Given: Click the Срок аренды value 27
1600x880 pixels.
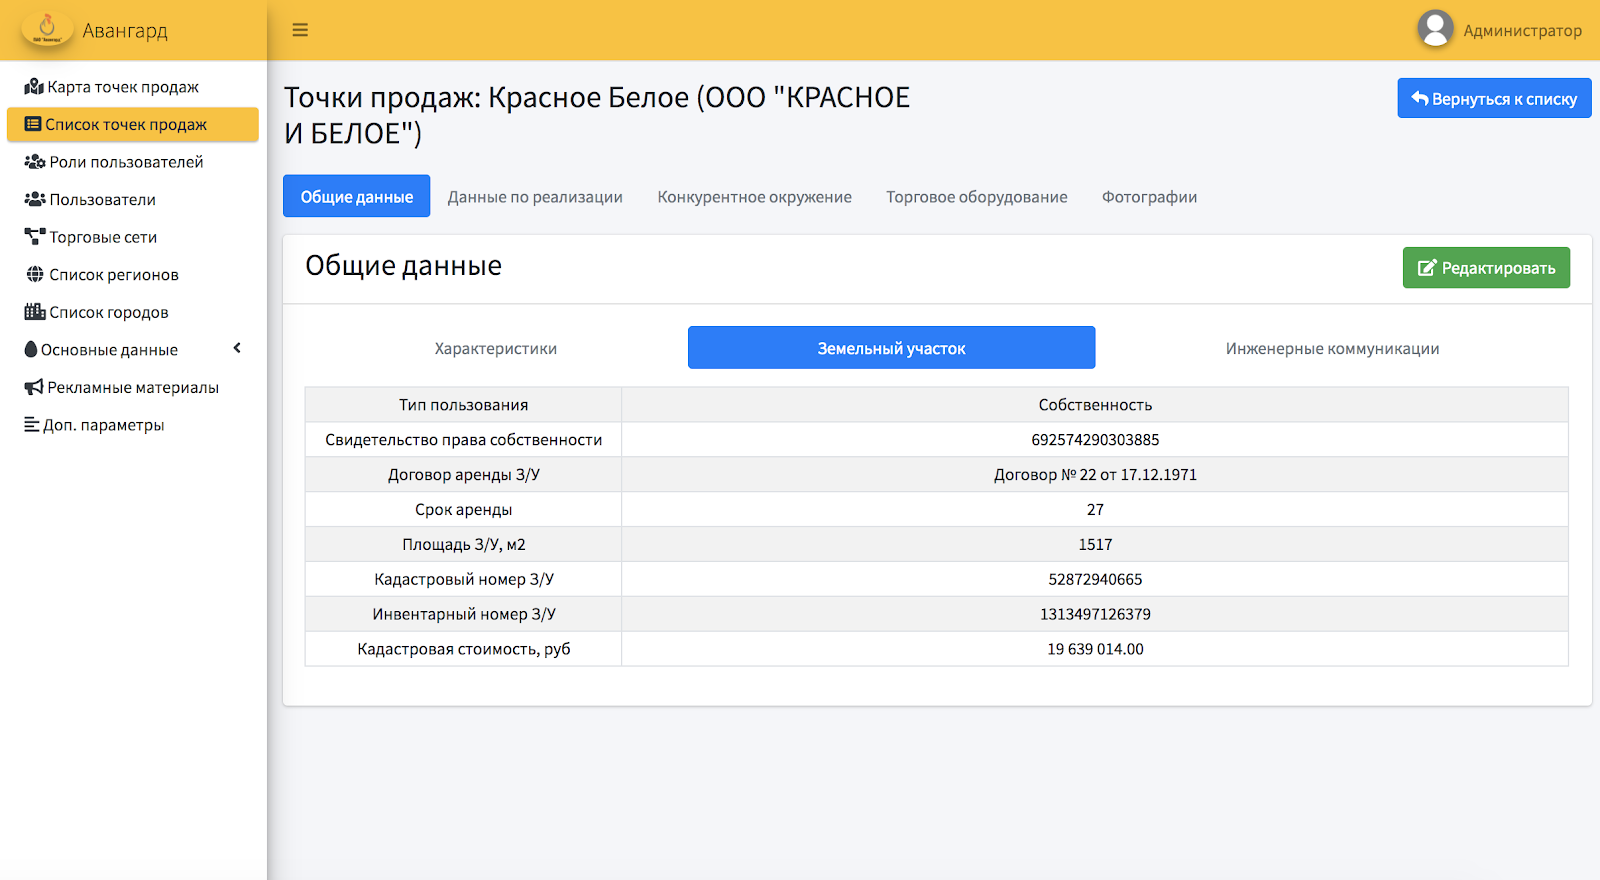Looking at the screenshot, I should coord(1095,510).
